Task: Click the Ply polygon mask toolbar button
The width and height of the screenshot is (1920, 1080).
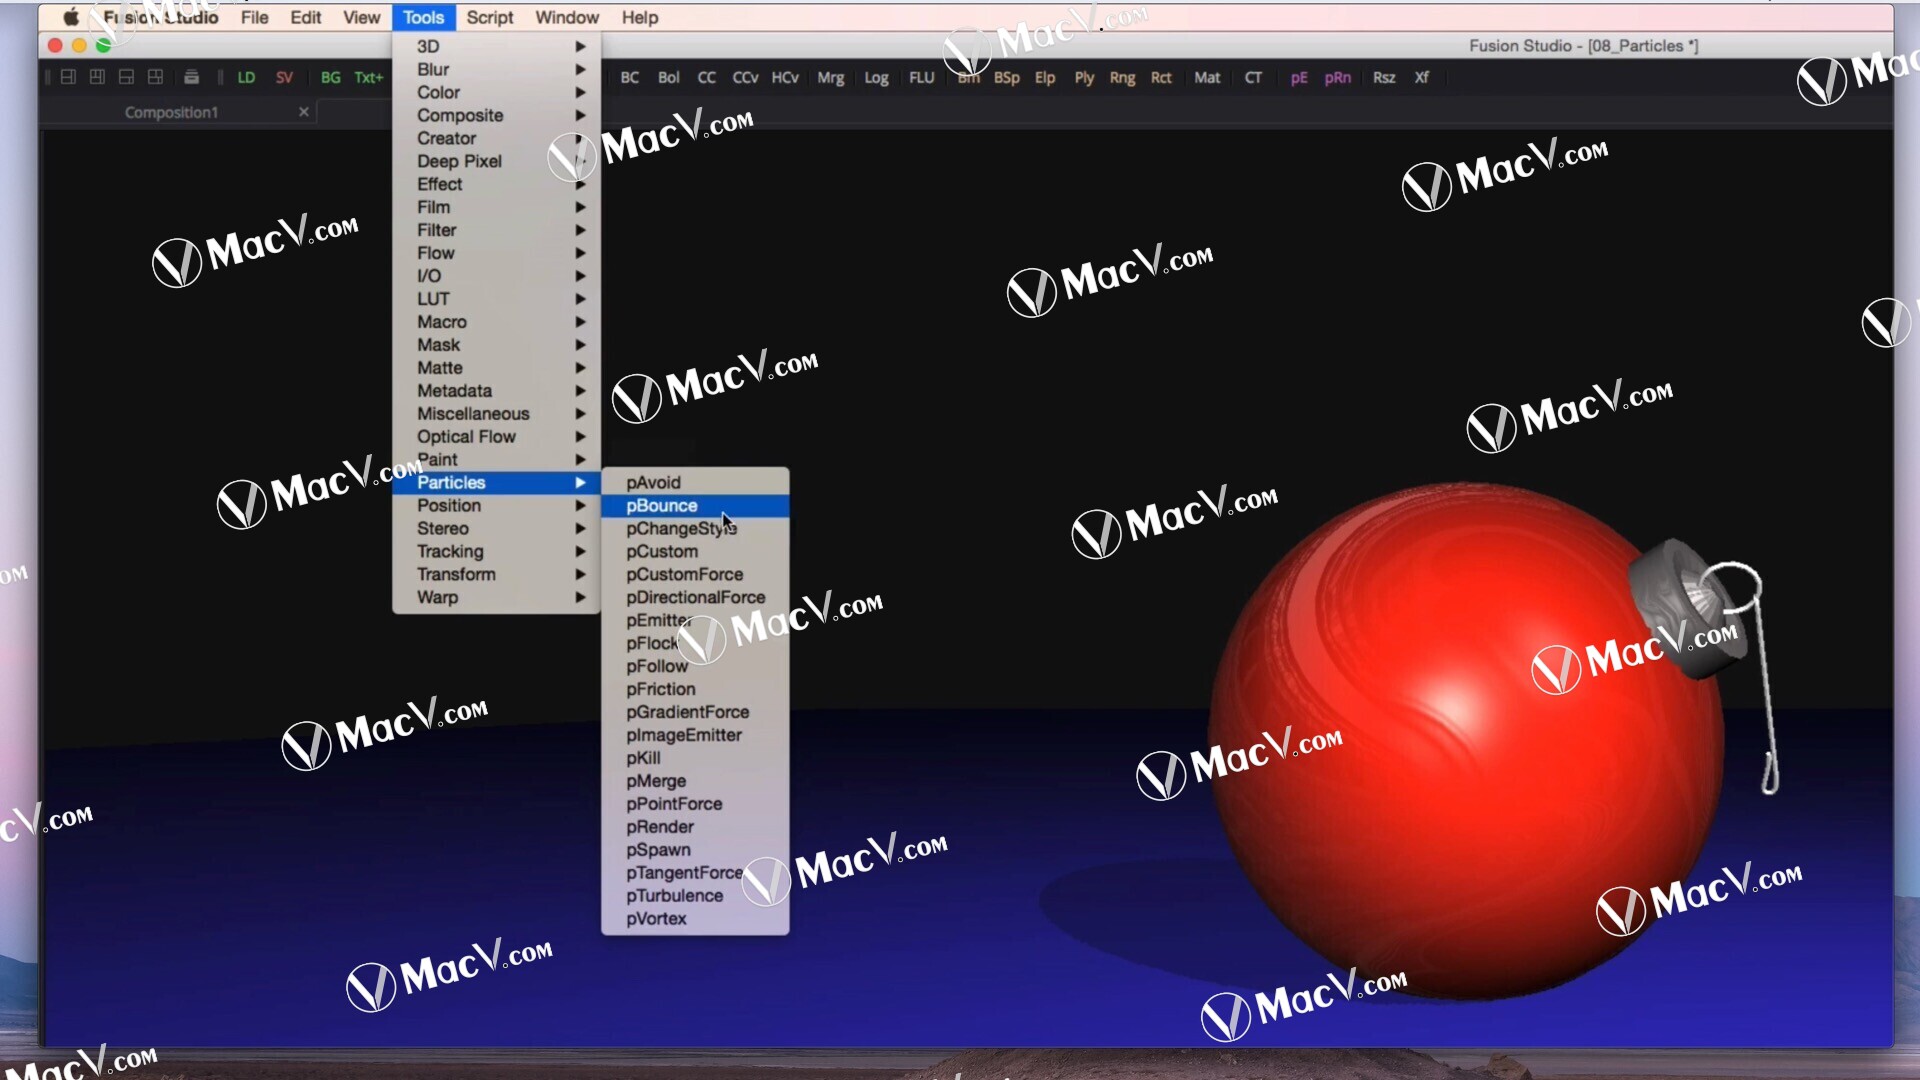Action: [x=1084, y=78]
